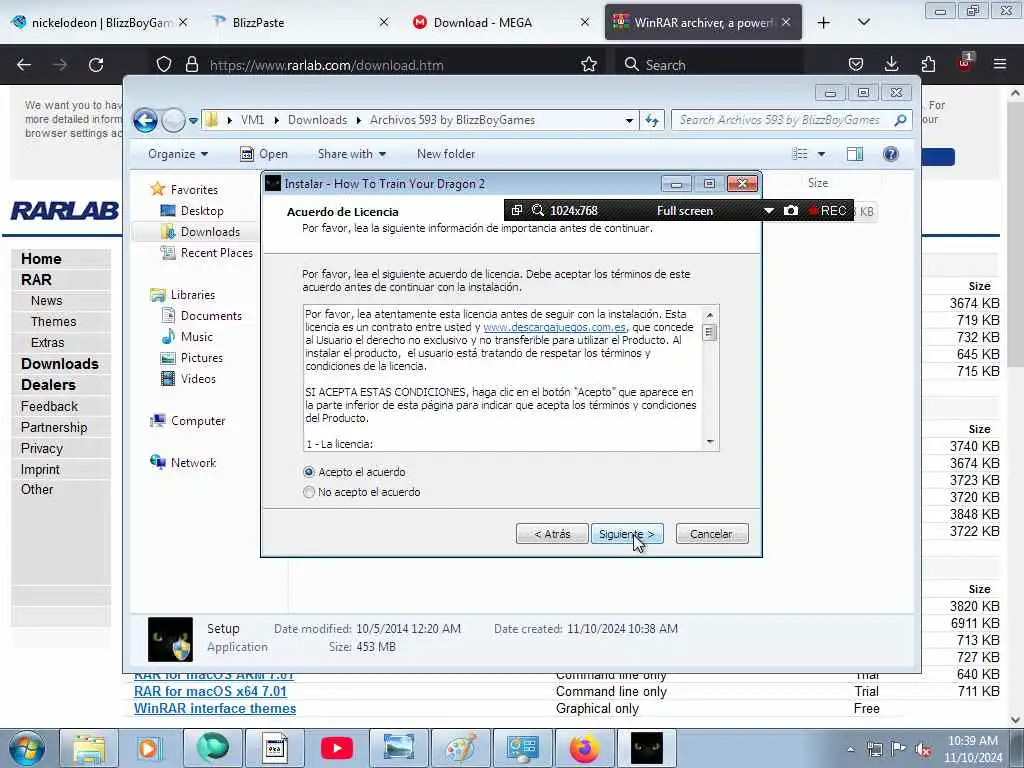Click the Firefox Search box
This screenshot has width=1024, height=768.
(709, 65)
